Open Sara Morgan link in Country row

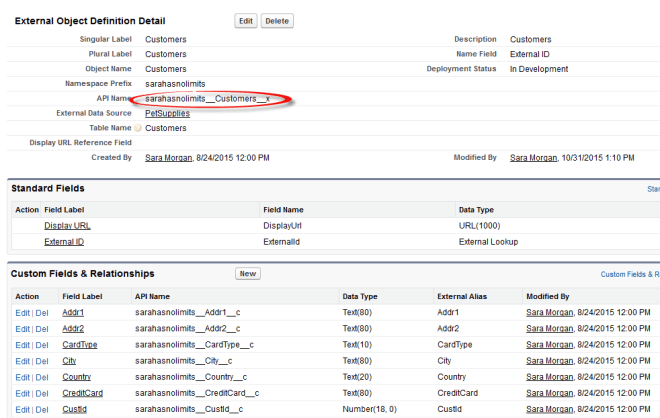(549, 377)
